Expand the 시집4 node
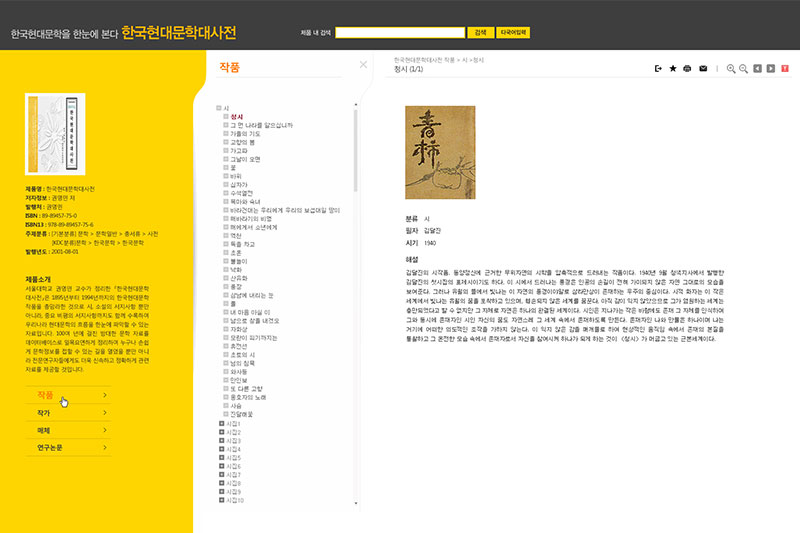Image resolution: width=800 pixels, height=533 pixels. [x=221, y=449]
